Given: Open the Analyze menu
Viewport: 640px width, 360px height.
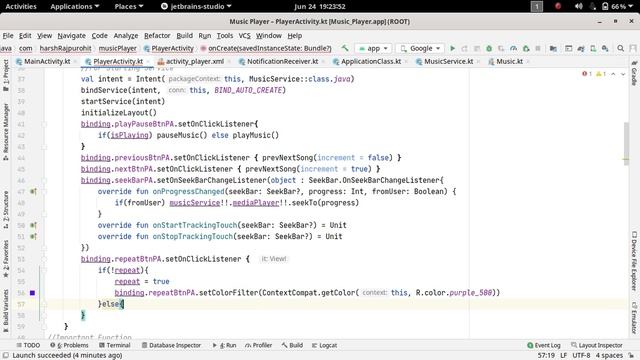Looking at the screenshot, I should point(126,36).
